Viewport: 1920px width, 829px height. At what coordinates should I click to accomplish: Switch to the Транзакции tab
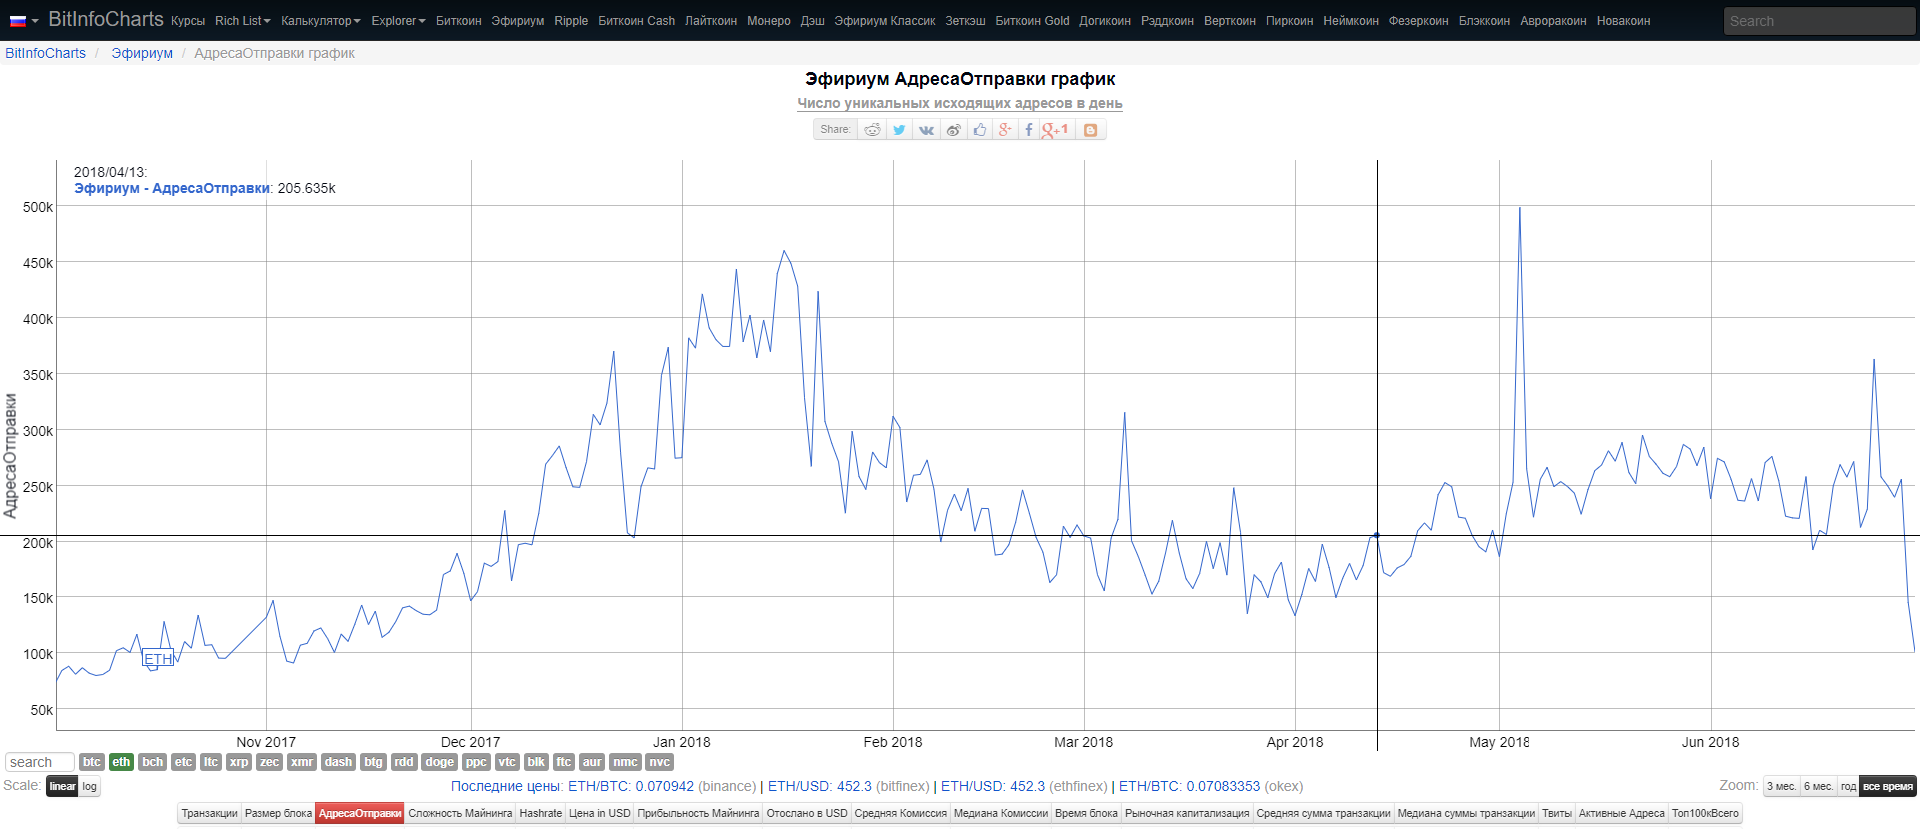click(210, 814)
